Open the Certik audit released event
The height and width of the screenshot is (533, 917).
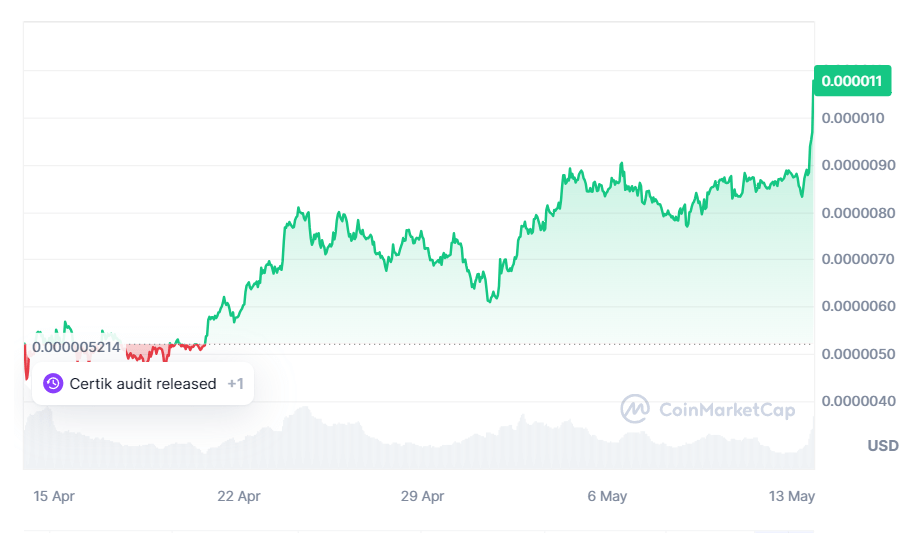(x=143, y=384)
